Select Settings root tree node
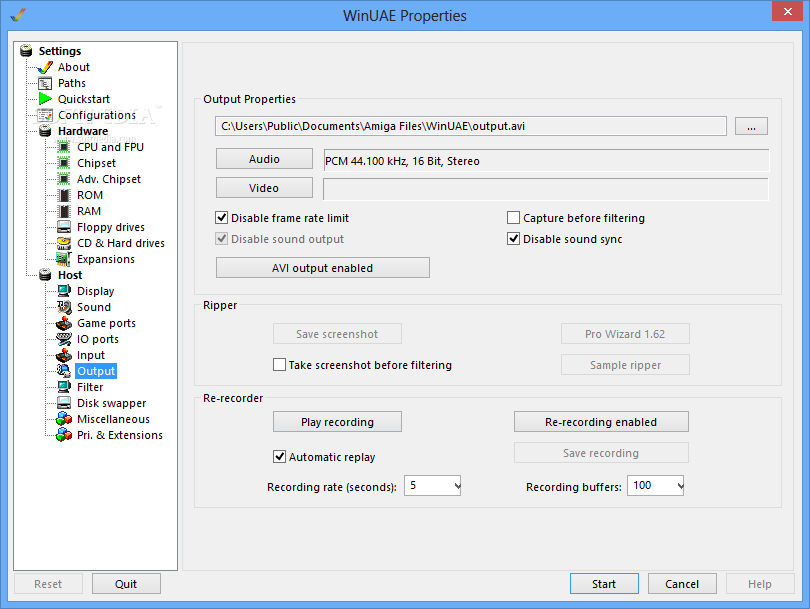The height and width of the screenshot is (609, 810). coord(60,51)
